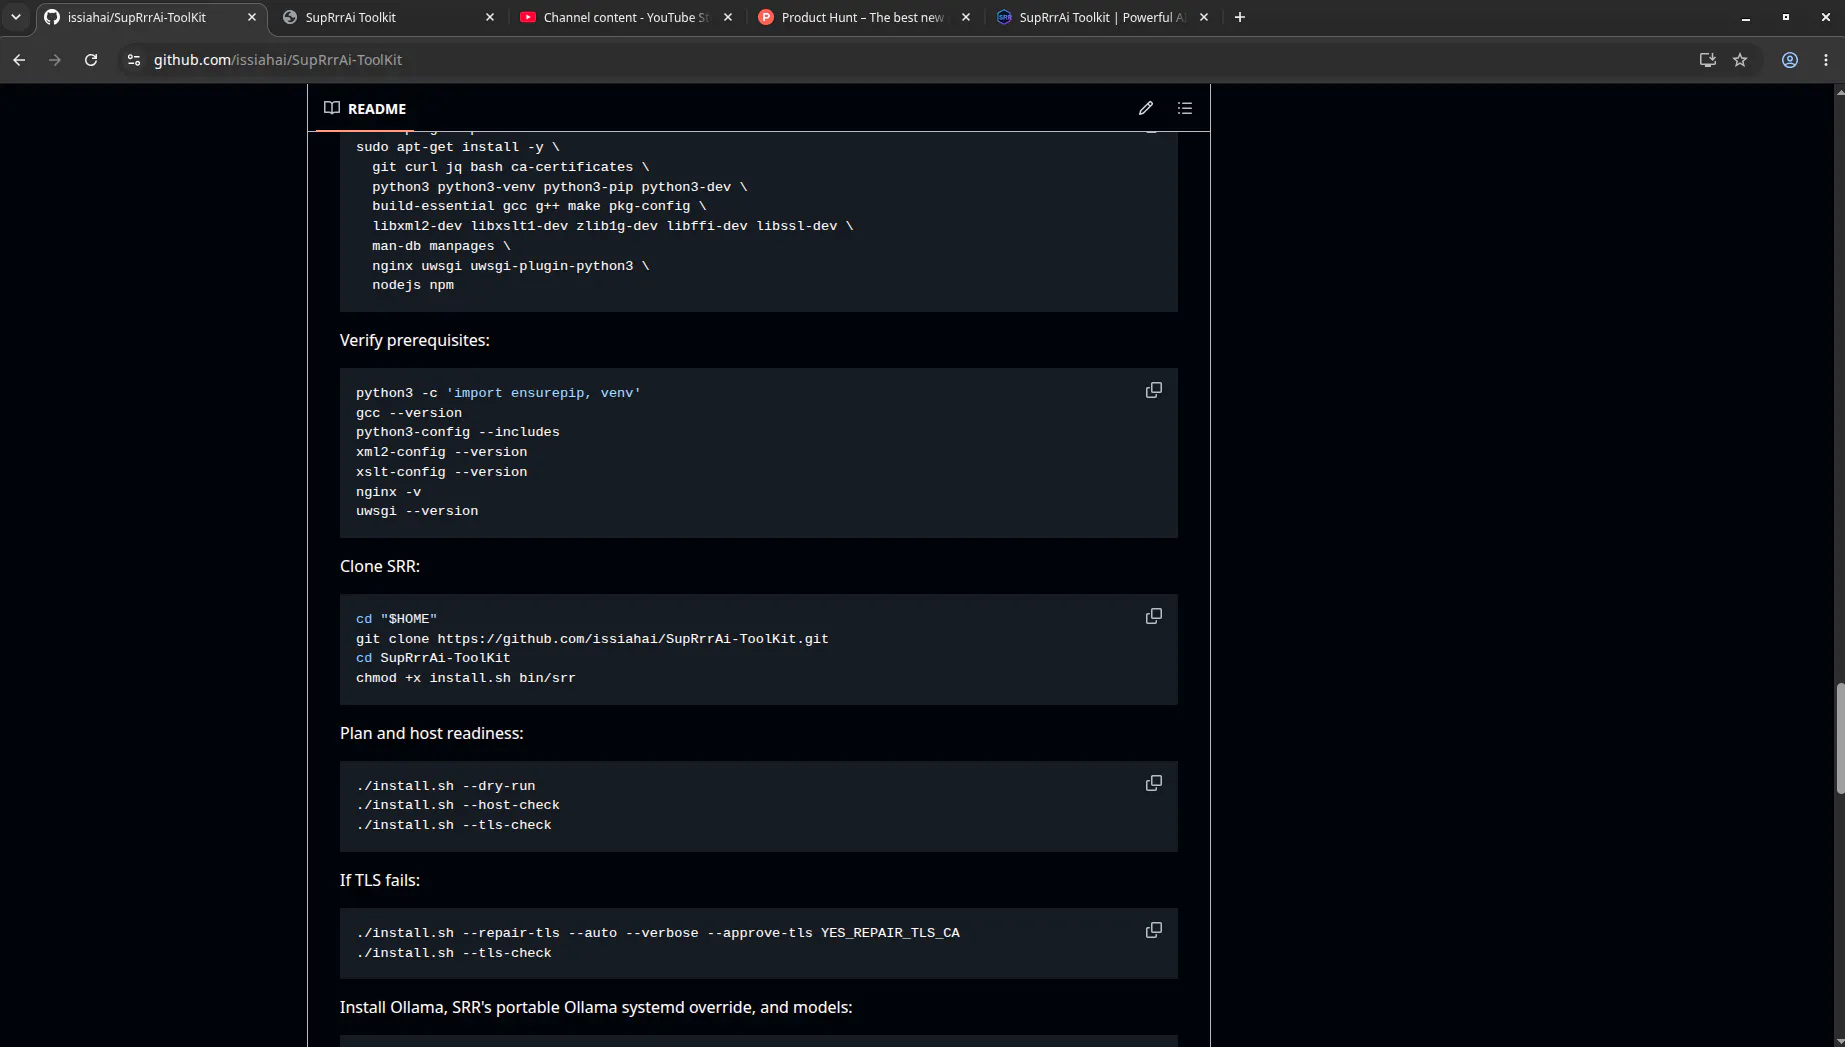Click the 'chmod +x install.sh bin/srr' line
The width and height of the screenshot is (1845, 1047).
coord(466,678)
